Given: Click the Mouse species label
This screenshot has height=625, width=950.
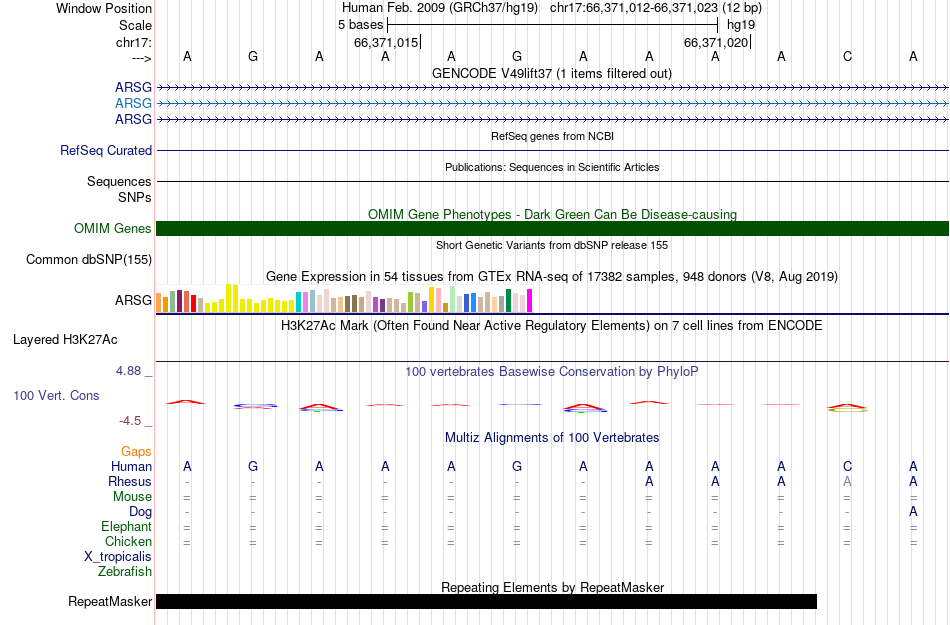Looking at the screenshot, I should [x=132, y=497].
